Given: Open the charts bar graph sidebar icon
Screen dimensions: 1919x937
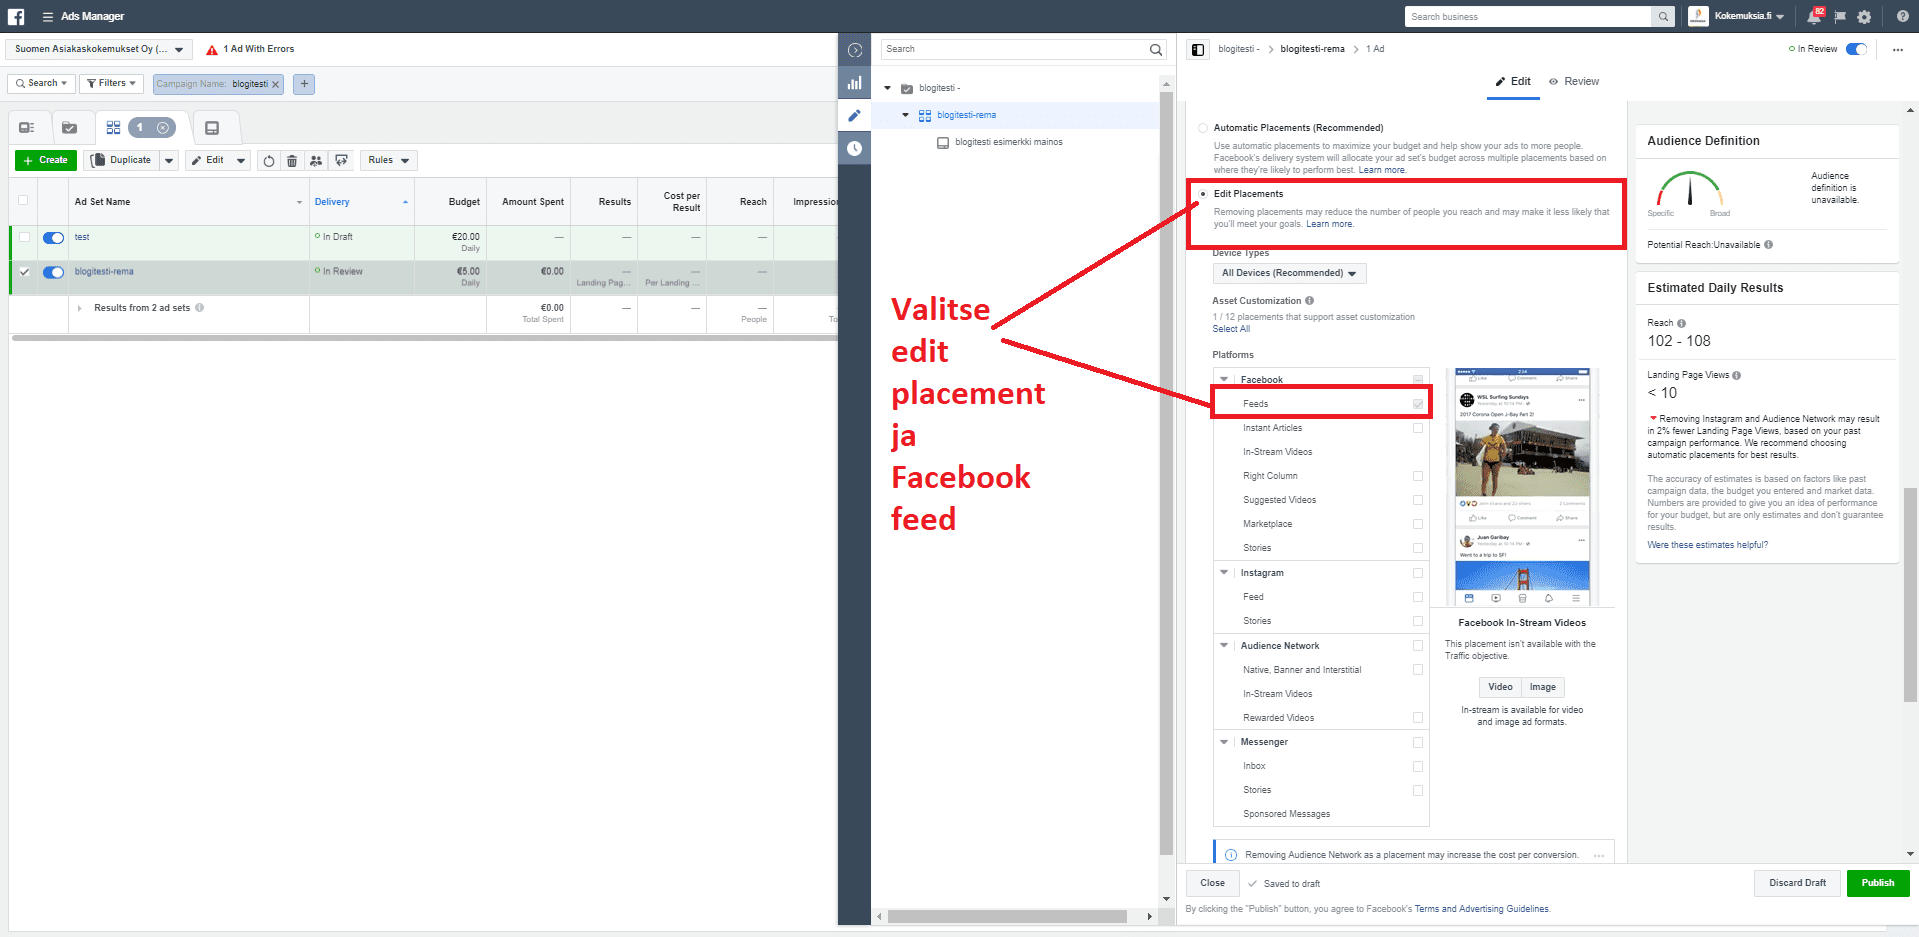Looking at the screenshot, I should [855, 83].
